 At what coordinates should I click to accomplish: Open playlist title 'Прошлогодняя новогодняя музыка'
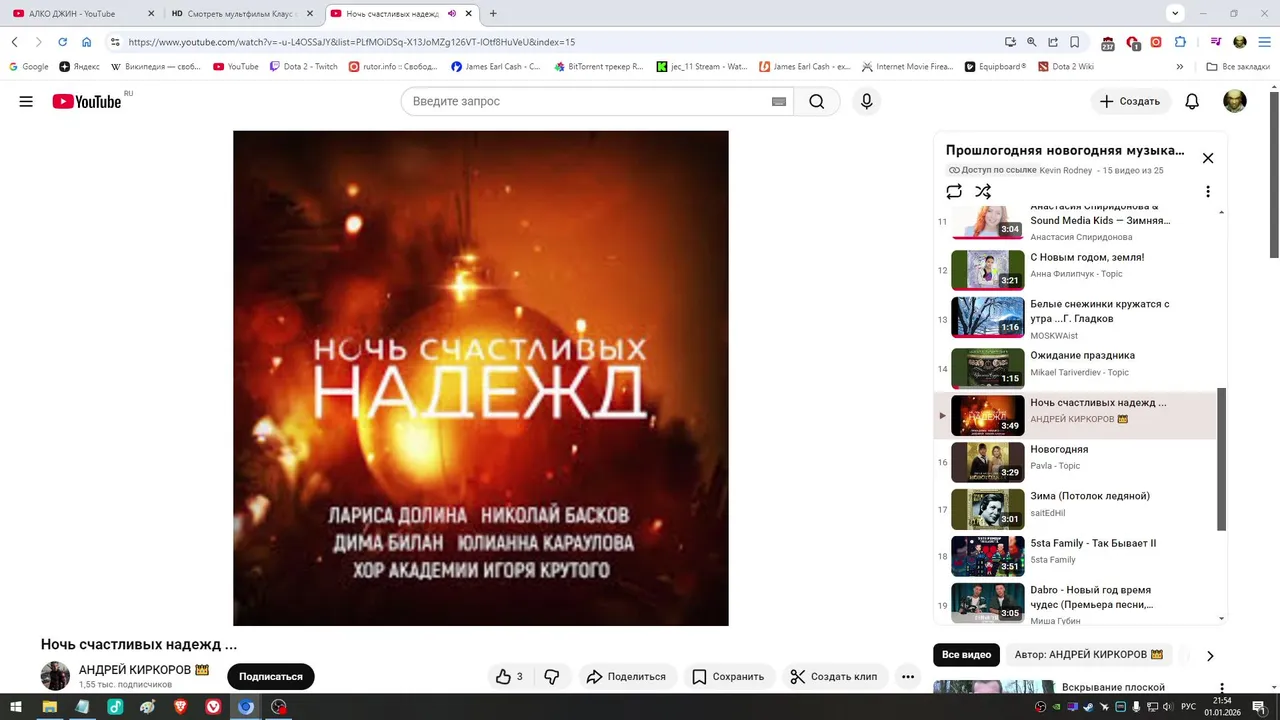click(1065, 150)
